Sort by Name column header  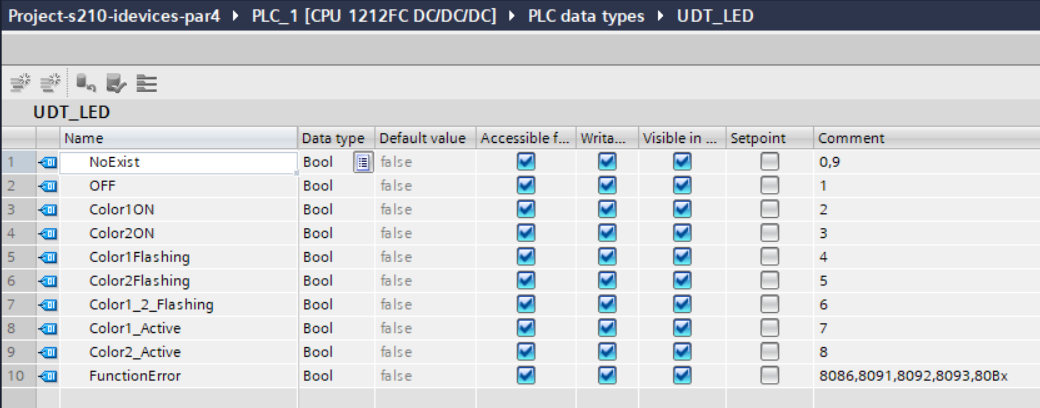pyautogui.click(x=178, y=138)
